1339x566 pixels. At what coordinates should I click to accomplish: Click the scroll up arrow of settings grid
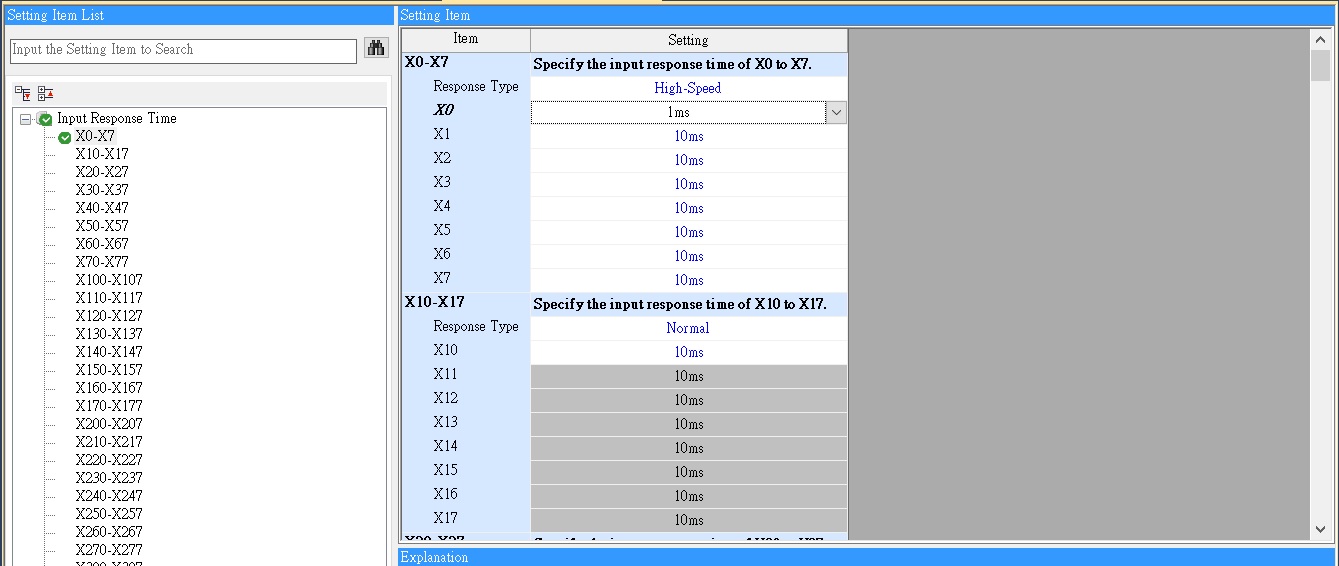(x=1321, y=39)
